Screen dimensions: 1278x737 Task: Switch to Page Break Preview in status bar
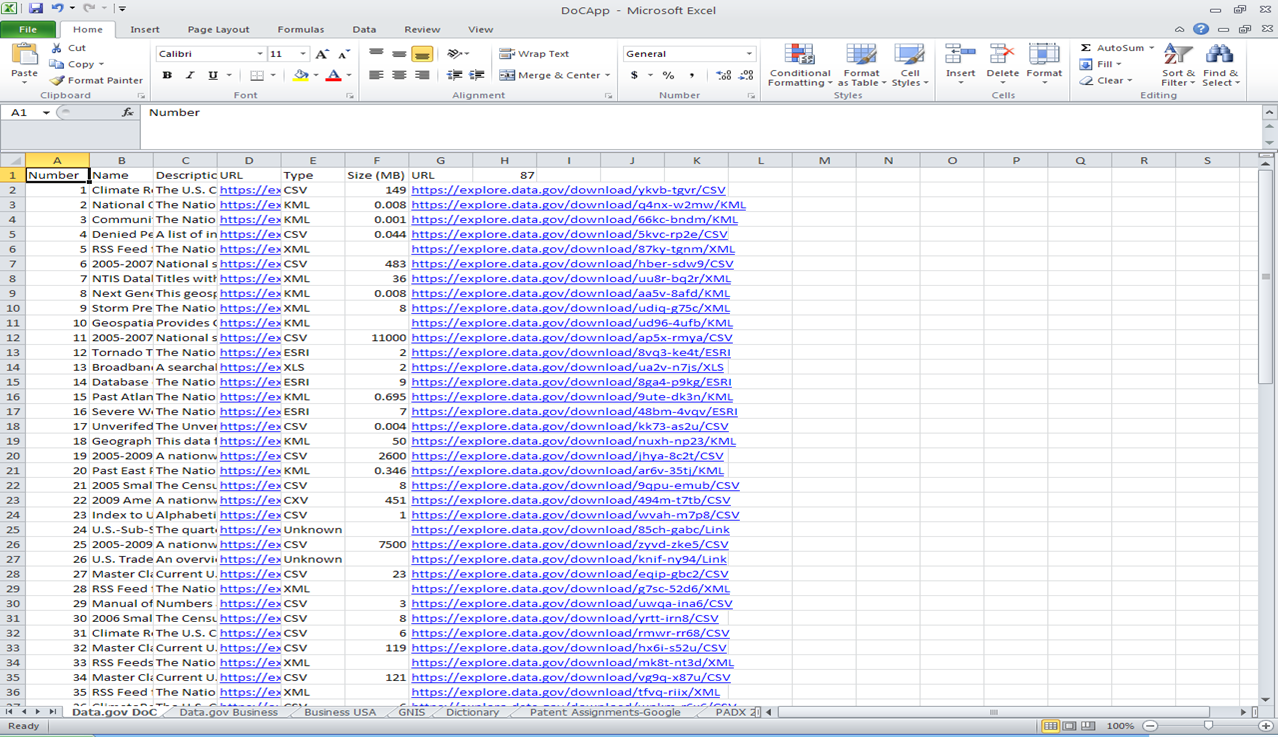click(1088, 726)
